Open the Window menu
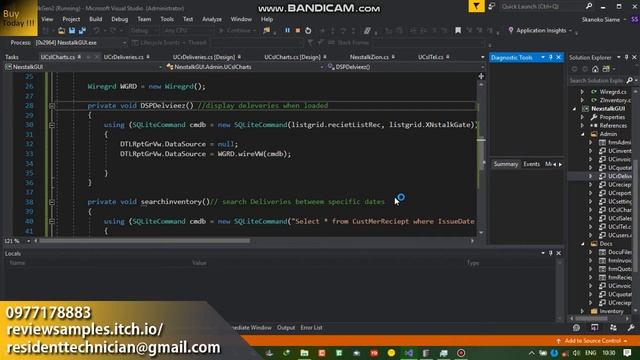This screenshot has width=640, height=360. pos(241,19)
